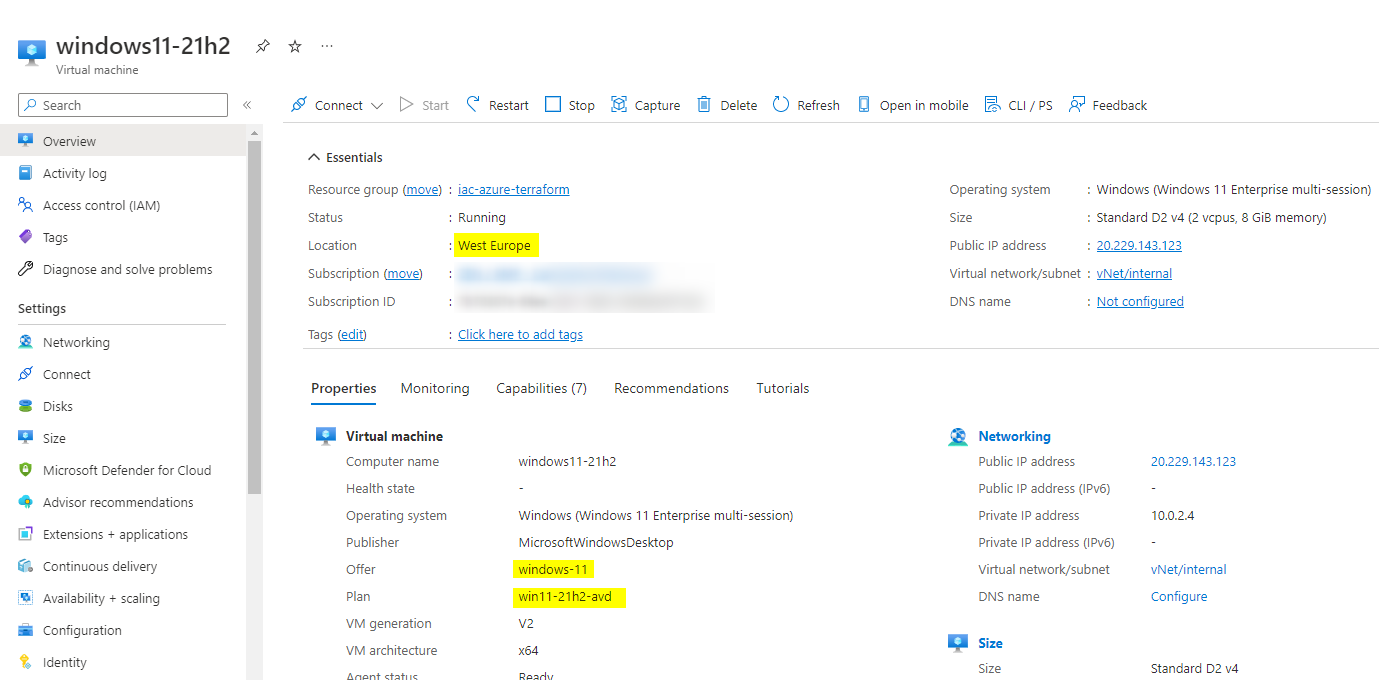Click the Running status value
The width and height of the screenshot is (1379, 680).
[482, 217]
